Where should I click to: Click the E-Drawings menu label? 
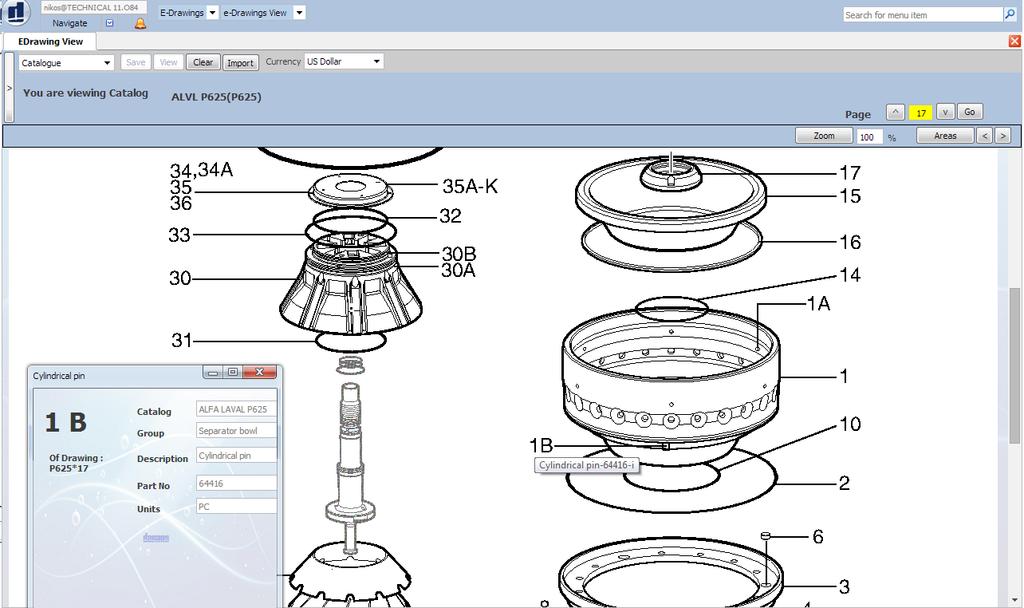coord(182,12)
